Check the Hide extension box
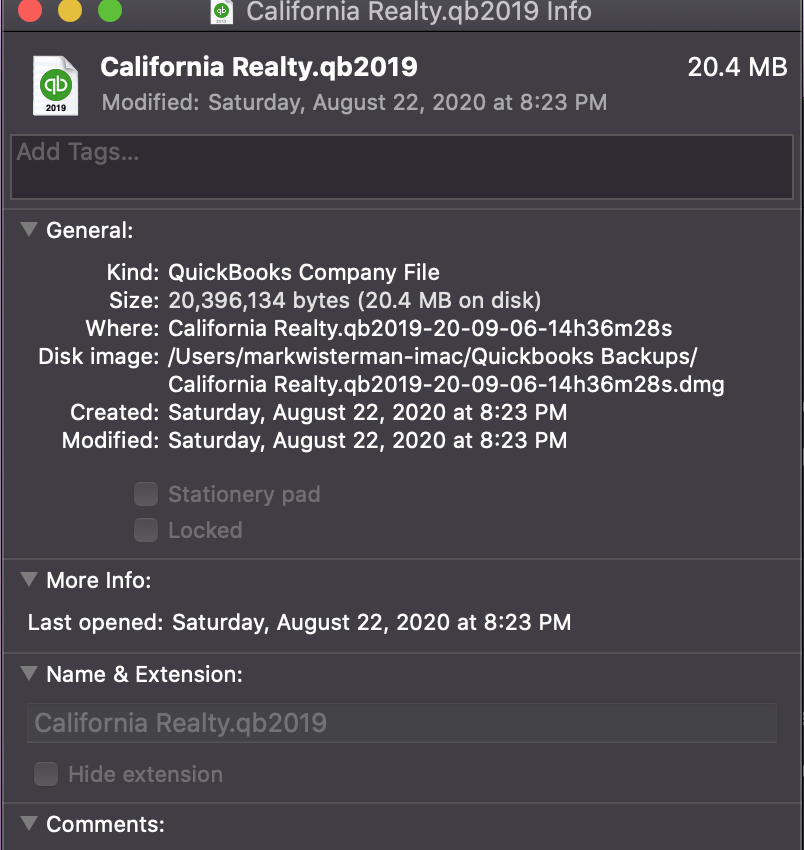Viewport: 804px width, 850px height. point(46,774)
